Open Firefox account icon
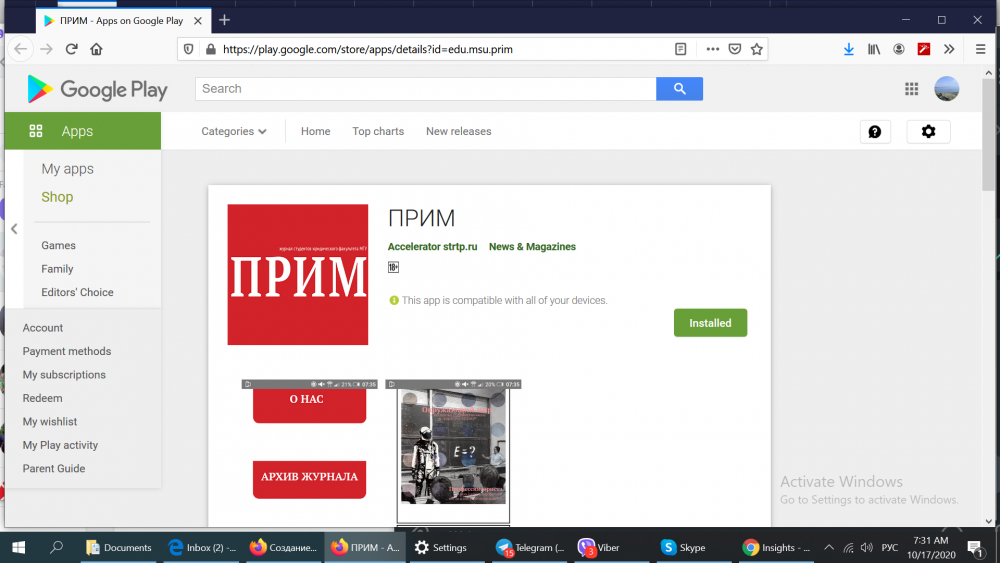1000x563 pixels. (899, 49)
